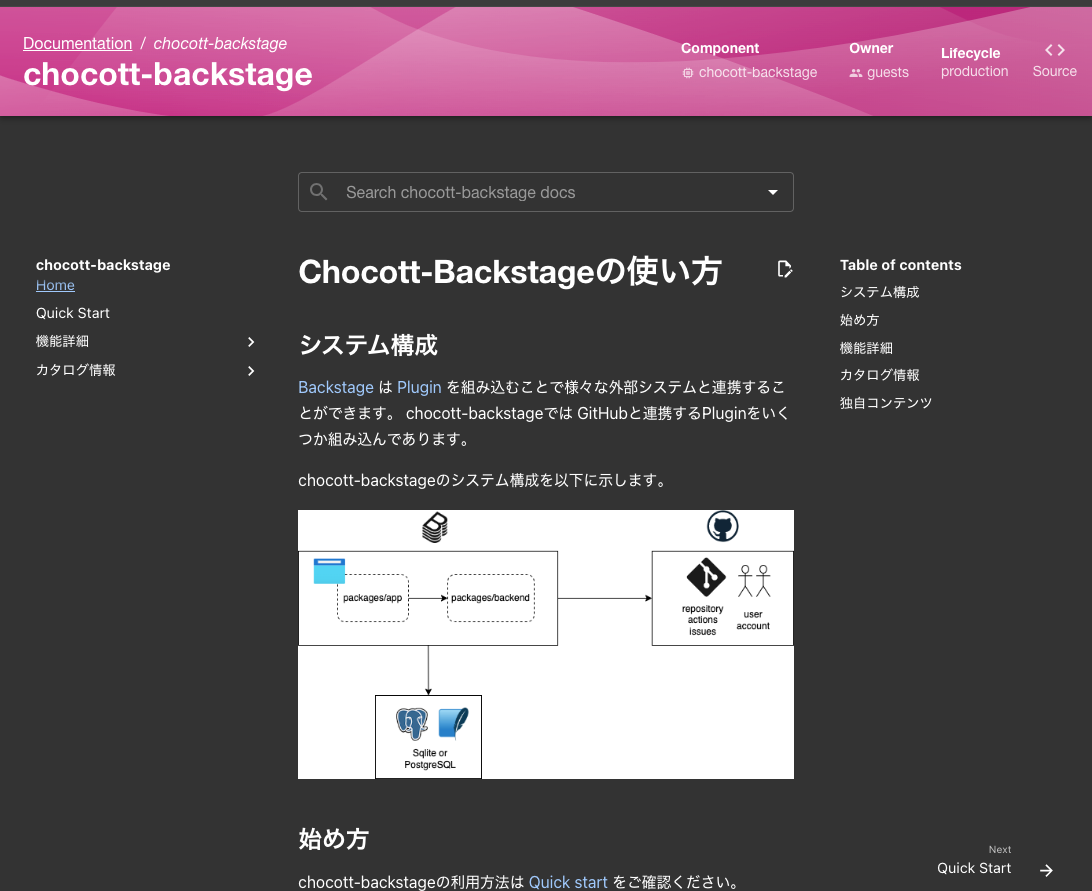Open the Documentation breadcrumb link
The width and height of the screenshot is (1092, 891).
click(x=77, y=43)
